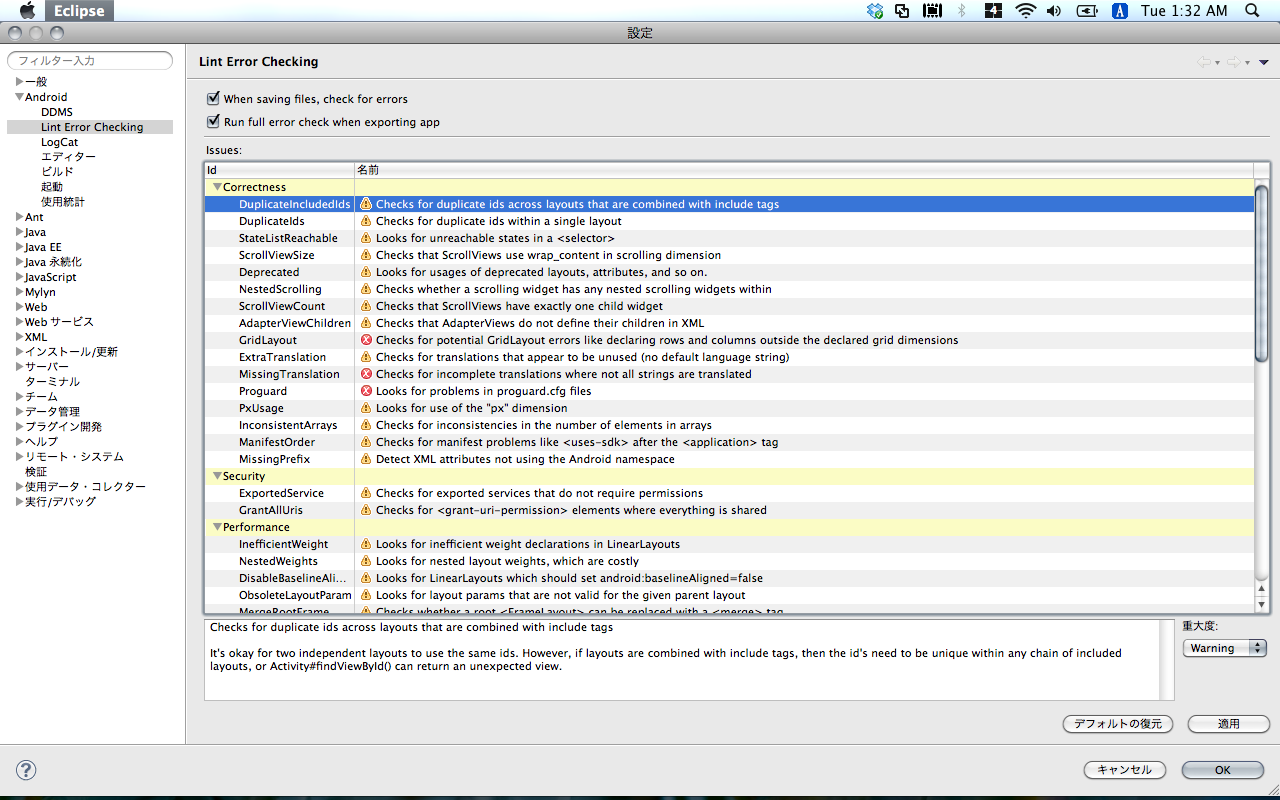Click the フィルター入力 filter field
Image resolution: width=1280 pixels, height=800 pixels.
click(x=89, y=60)
